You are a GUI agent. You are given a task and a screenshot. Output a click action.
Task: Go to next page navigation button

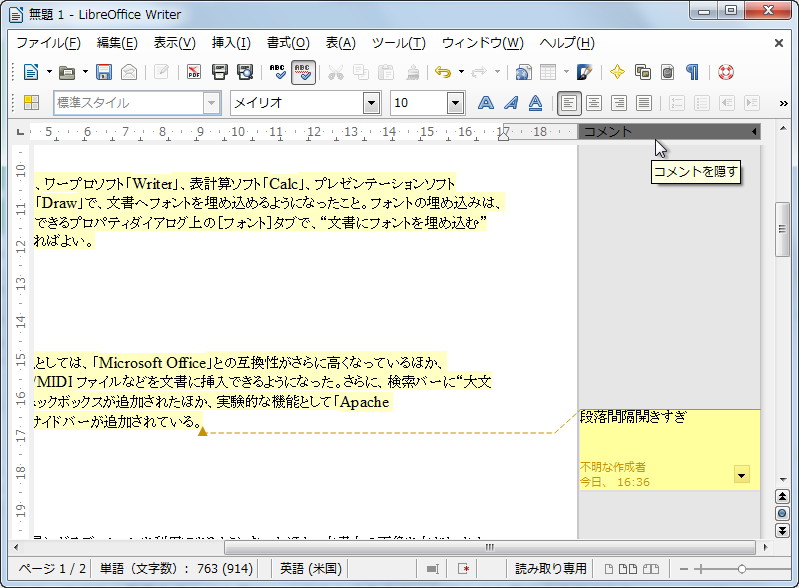[x=782, y=530]
